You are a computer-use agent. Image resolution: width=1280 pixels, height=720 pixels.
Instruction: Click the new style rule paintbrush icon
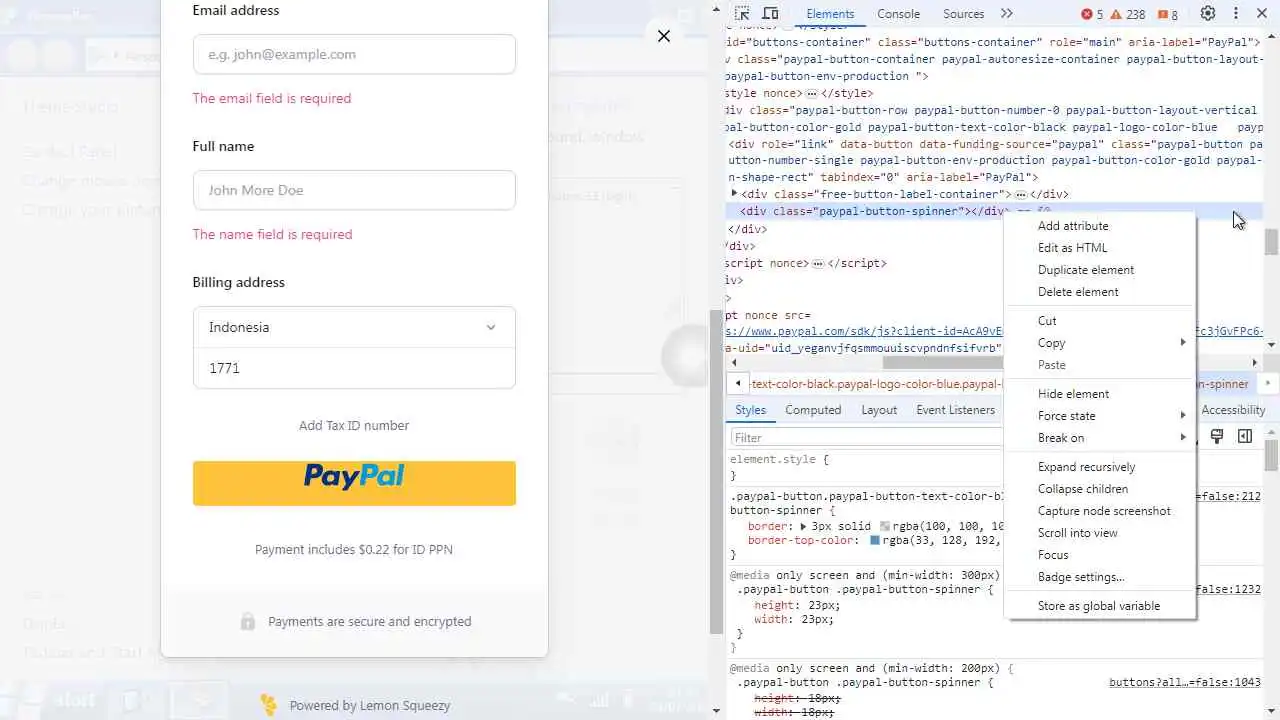coord(1217,437)
